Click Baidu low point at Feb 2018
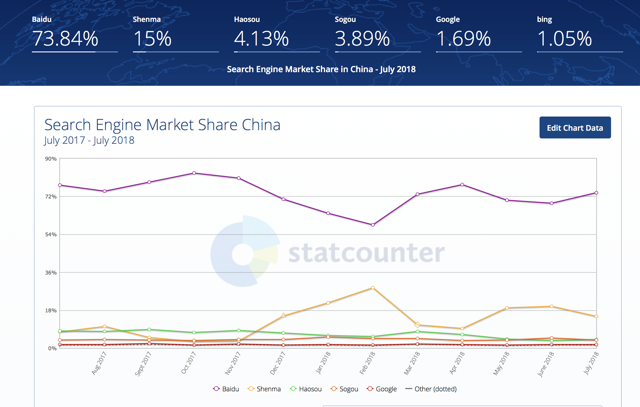 373,225
